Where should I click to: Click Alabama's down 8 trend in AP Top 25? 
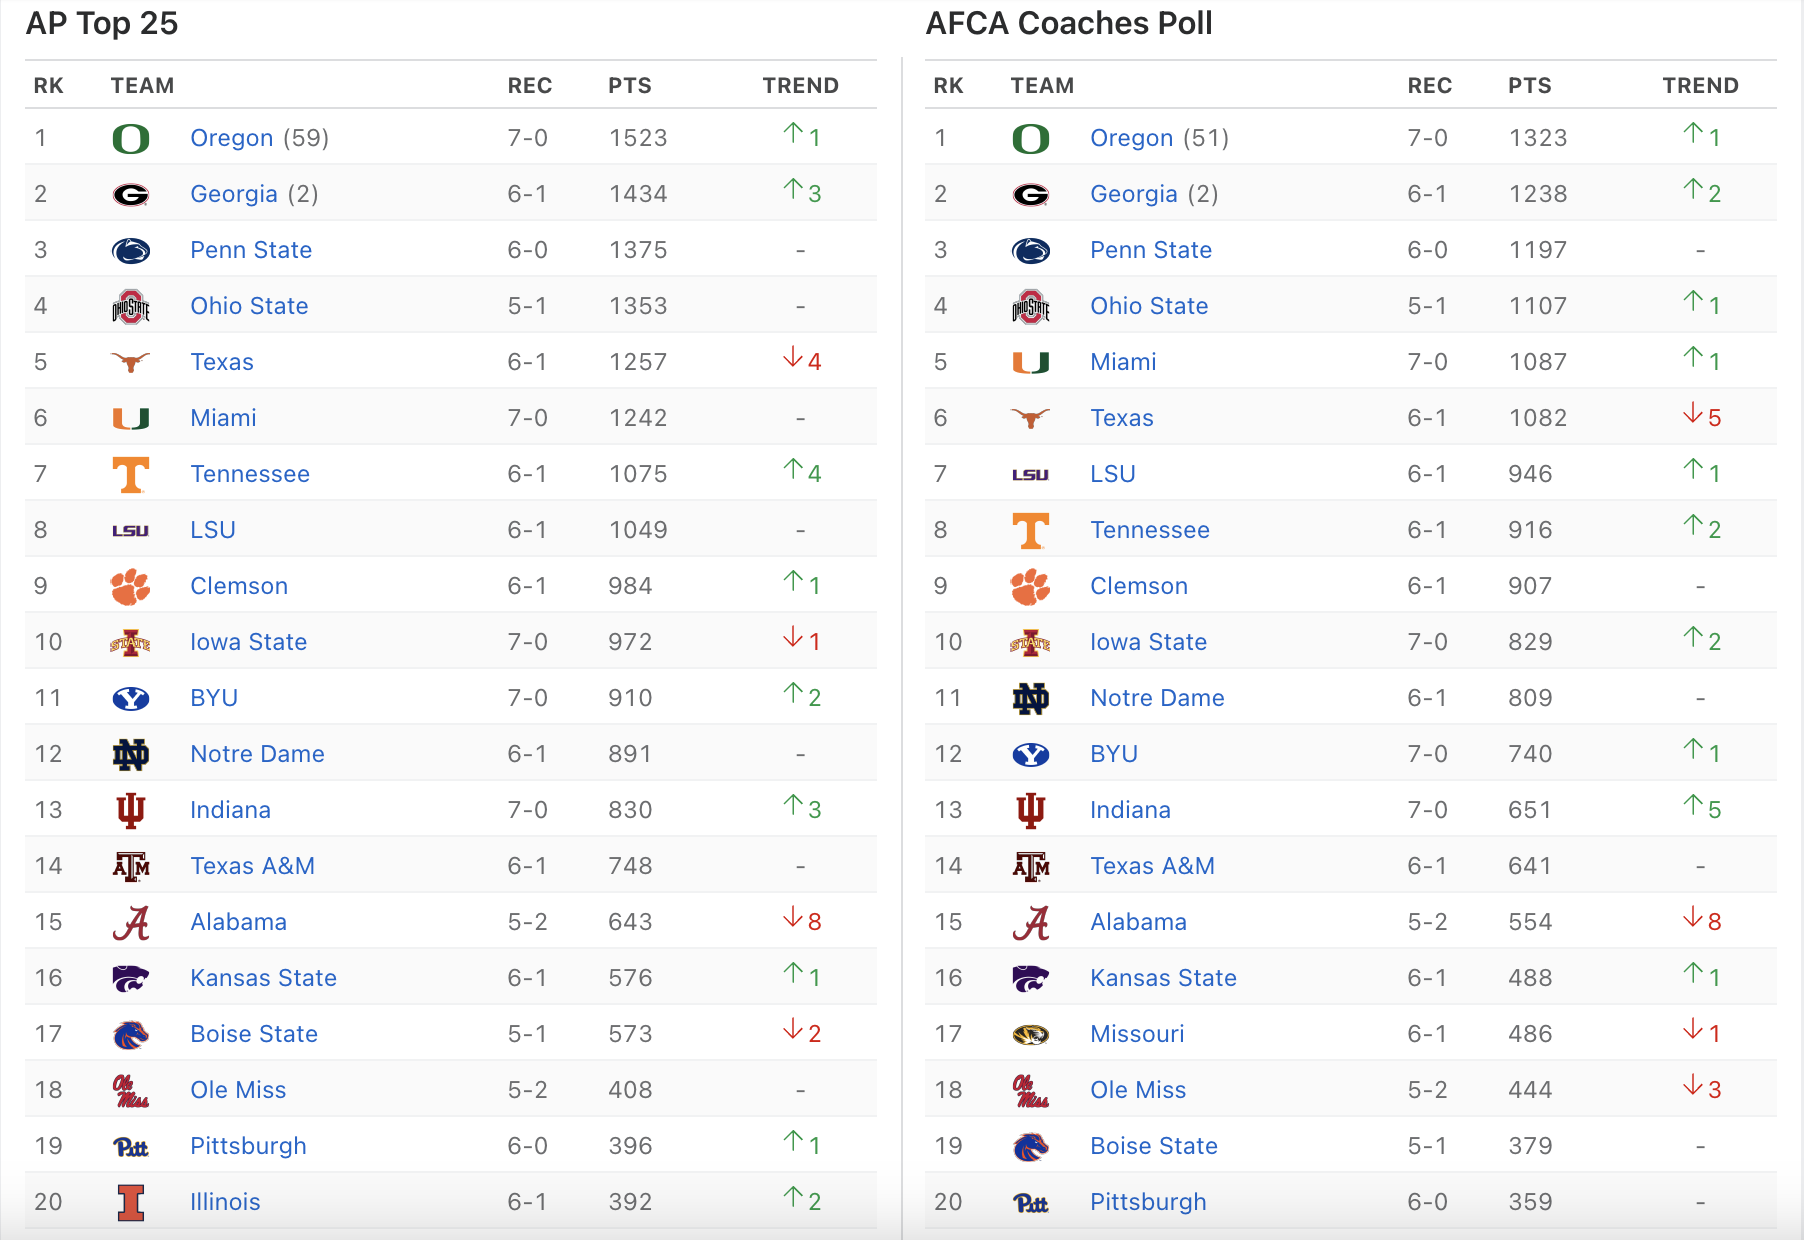tap(802, 920)
